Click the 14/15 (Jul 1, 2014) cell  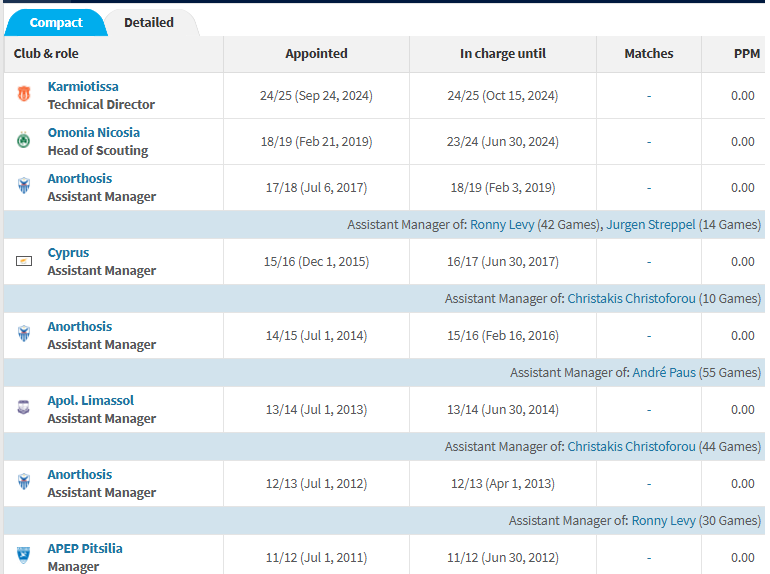click(316, 336)
